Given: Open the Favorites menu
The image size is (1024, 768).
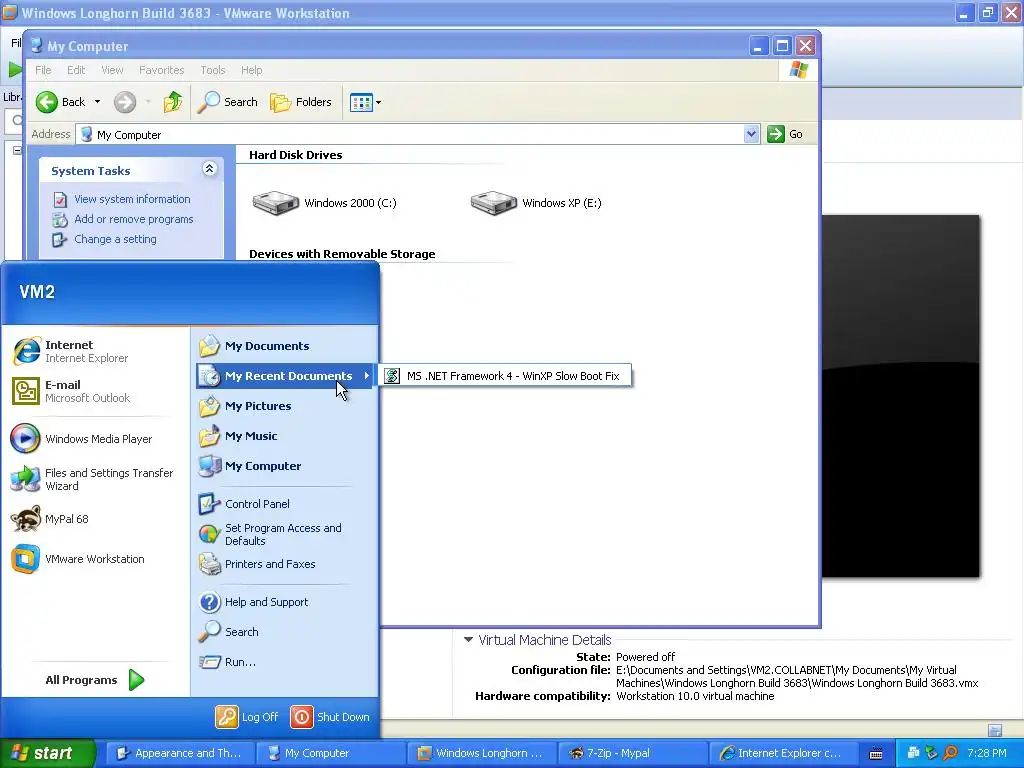Looking at the screenshot, I should [161, 70].
